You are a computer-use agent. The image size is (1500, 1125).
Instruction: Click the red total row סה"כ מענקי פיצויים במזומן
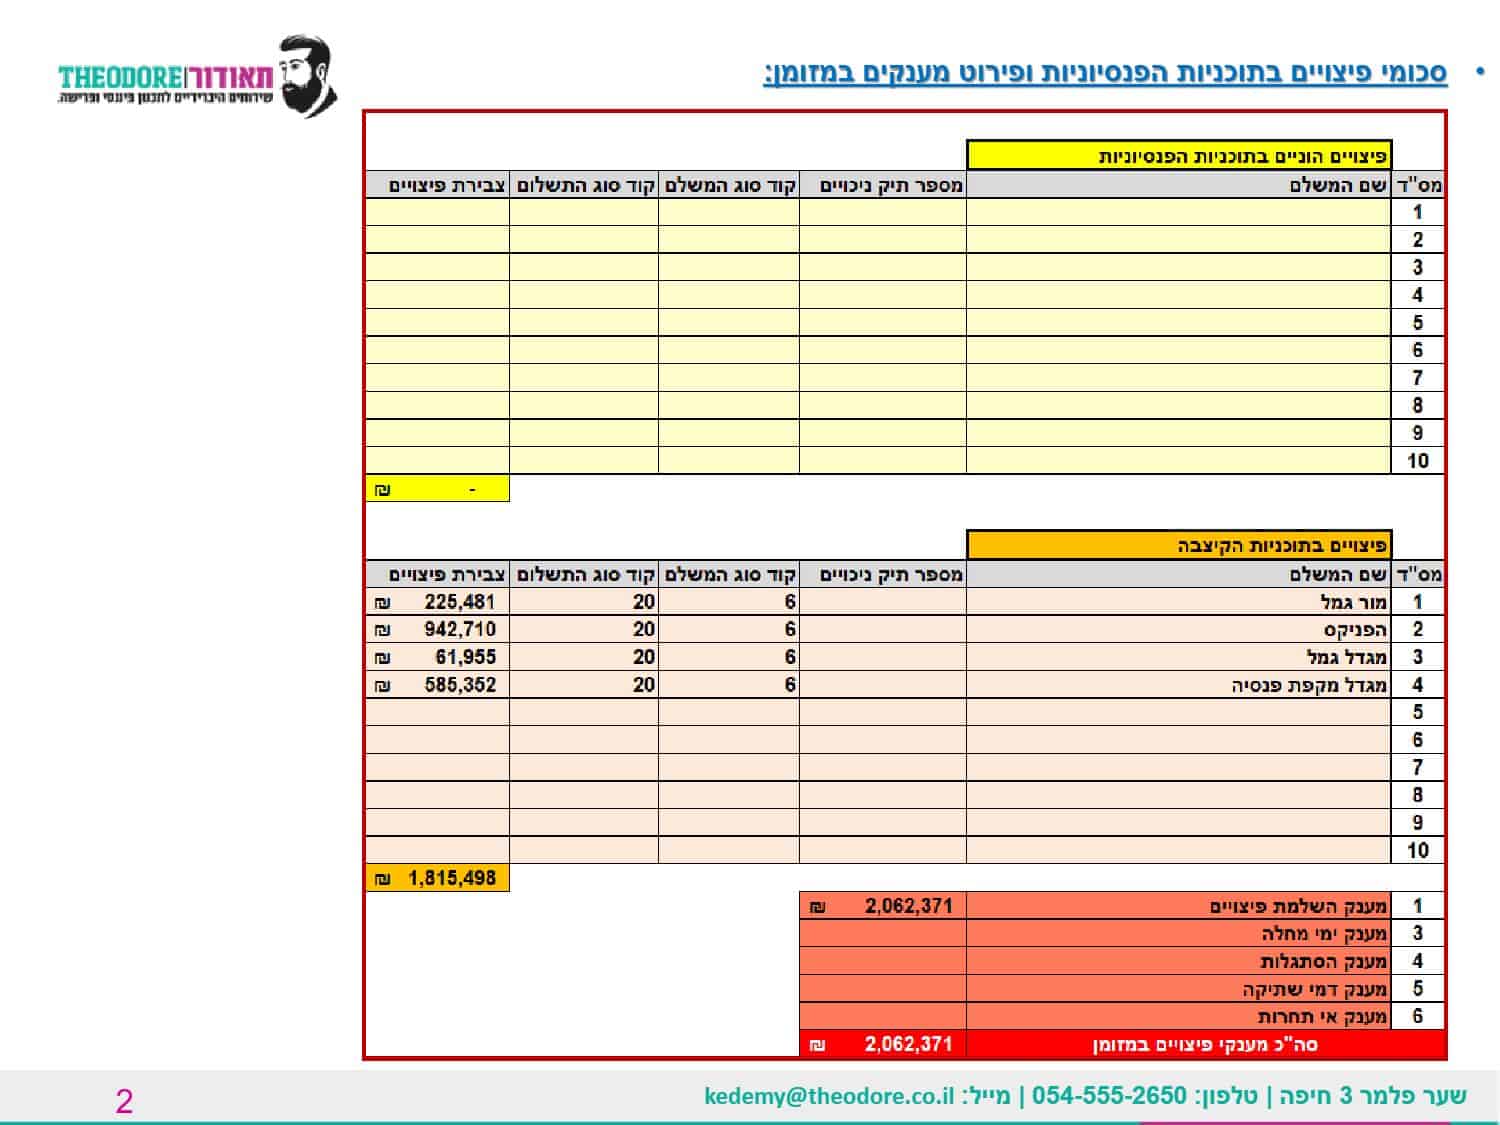click(x=1123, y=1044)
